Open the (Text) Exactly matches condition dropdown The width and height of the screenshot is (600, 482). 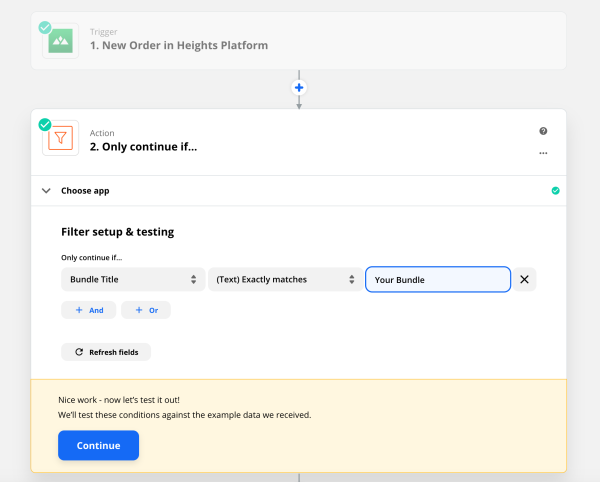pos(285,279)
